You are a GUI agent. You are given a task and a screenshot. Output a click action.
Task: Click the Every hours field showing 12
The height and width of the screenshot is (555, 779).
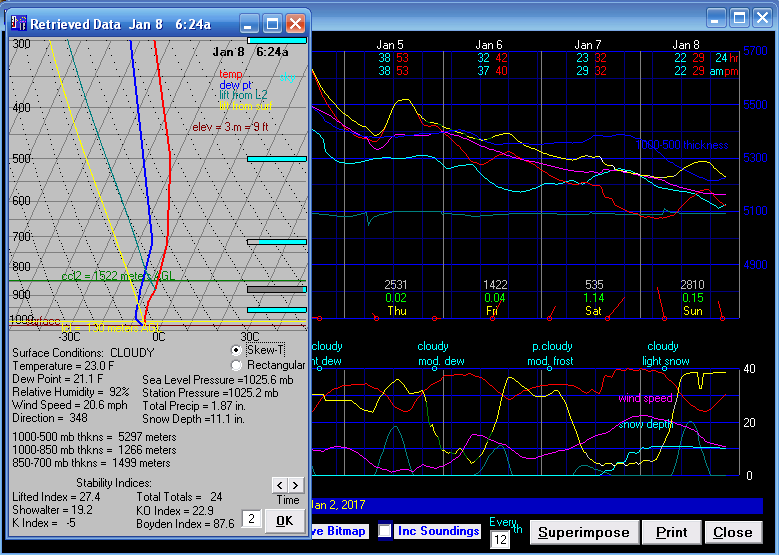pyautogui.click(x=502, y=540)
